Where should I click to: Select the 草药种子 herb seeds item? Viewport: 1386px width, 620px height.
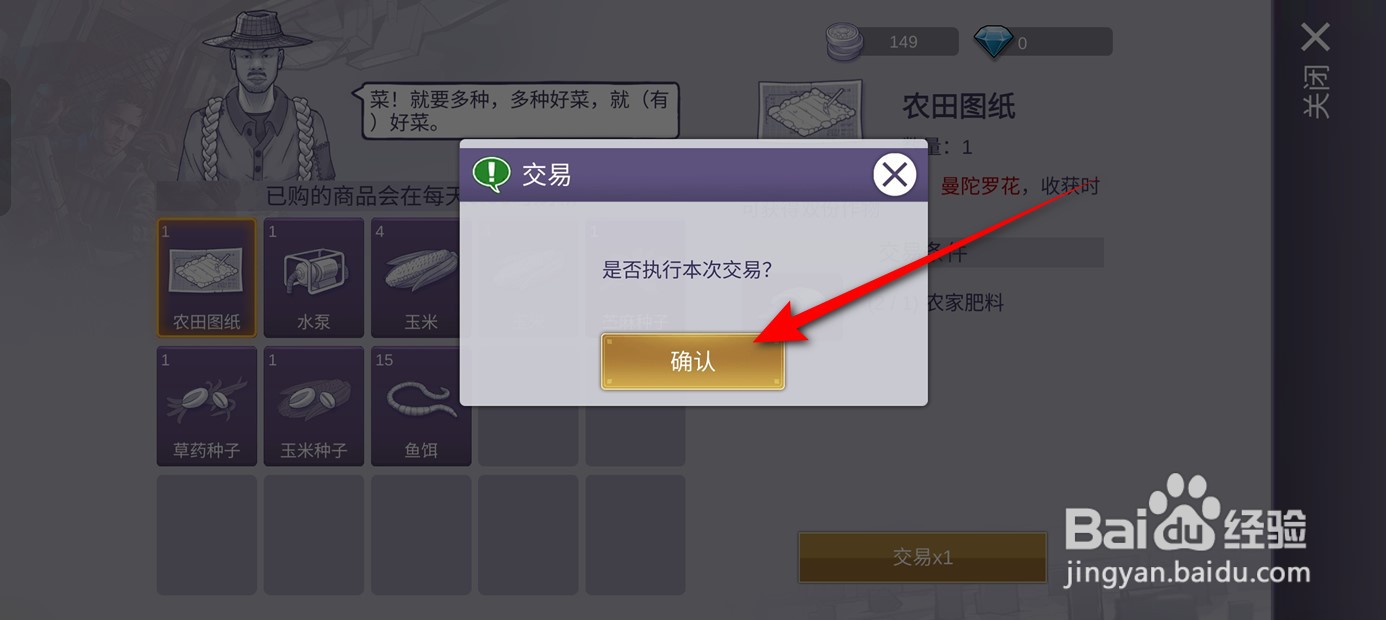click(x=206, y=406)
